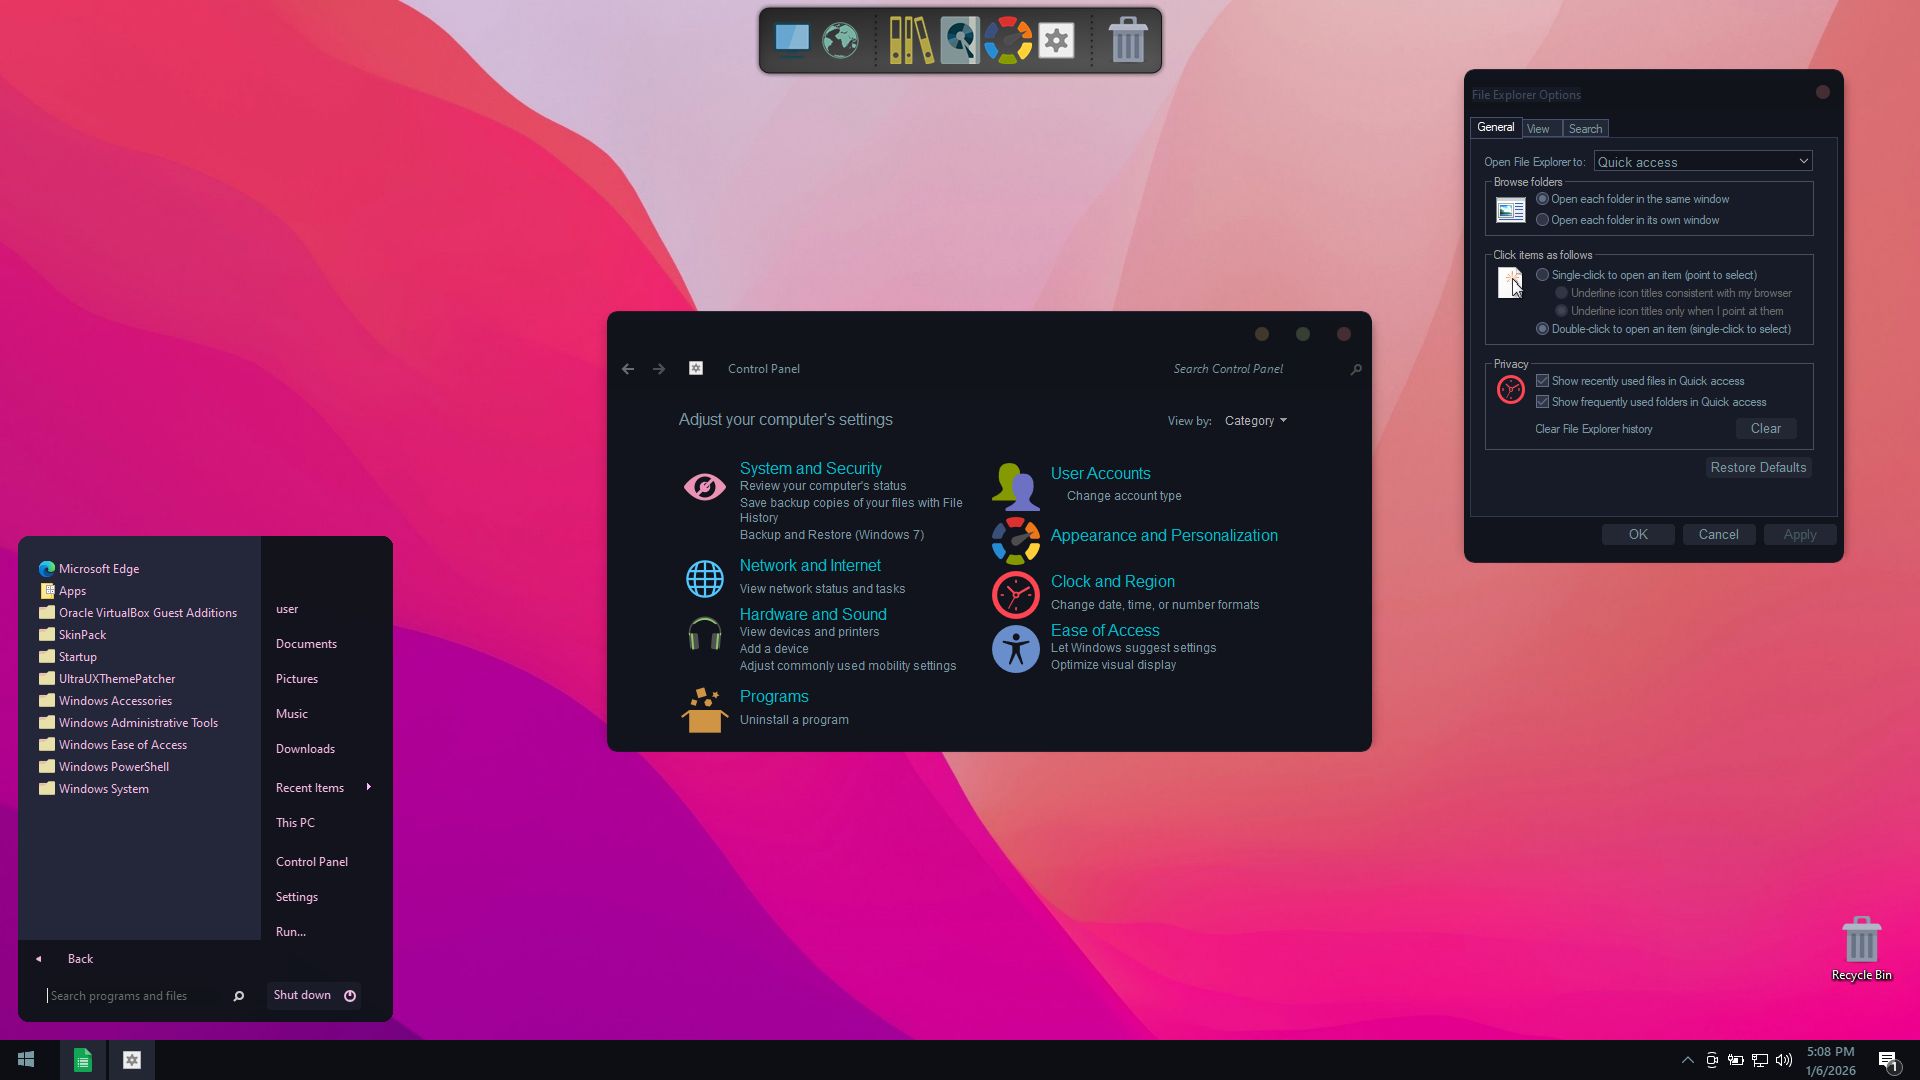
Task: Open Downloads from the Start menu
Action: click(305, 749)
